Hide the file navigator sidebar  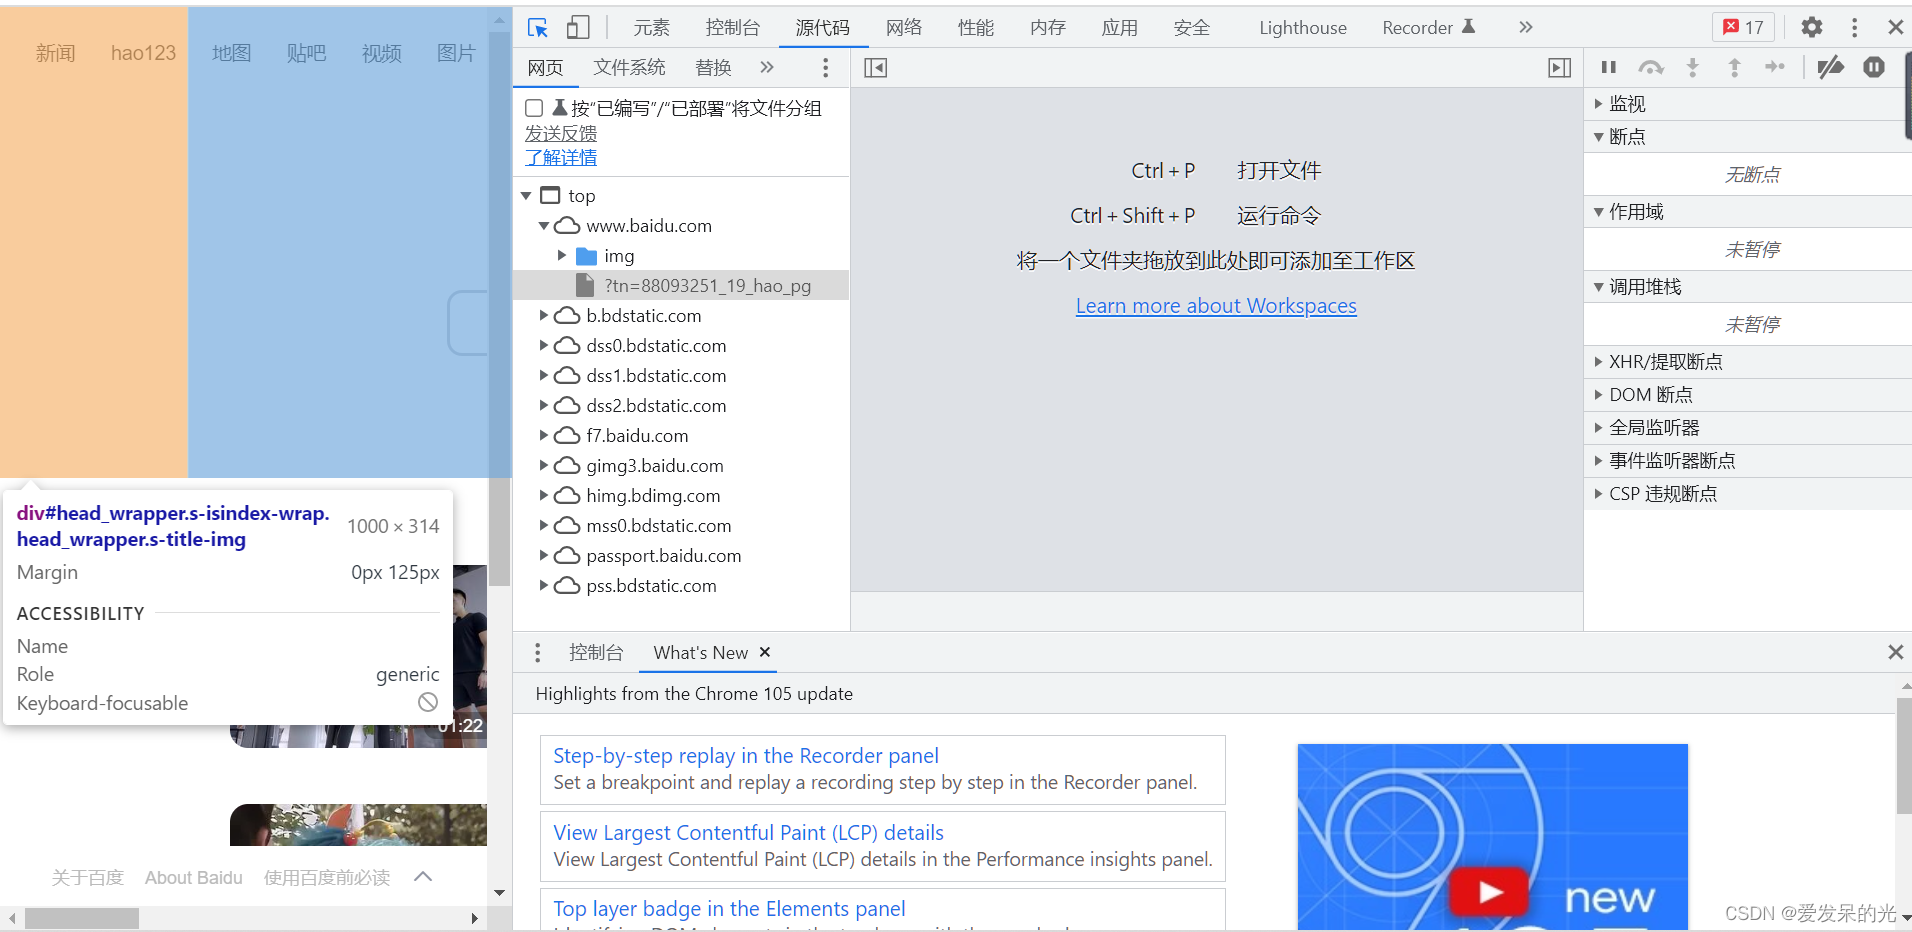876,68
